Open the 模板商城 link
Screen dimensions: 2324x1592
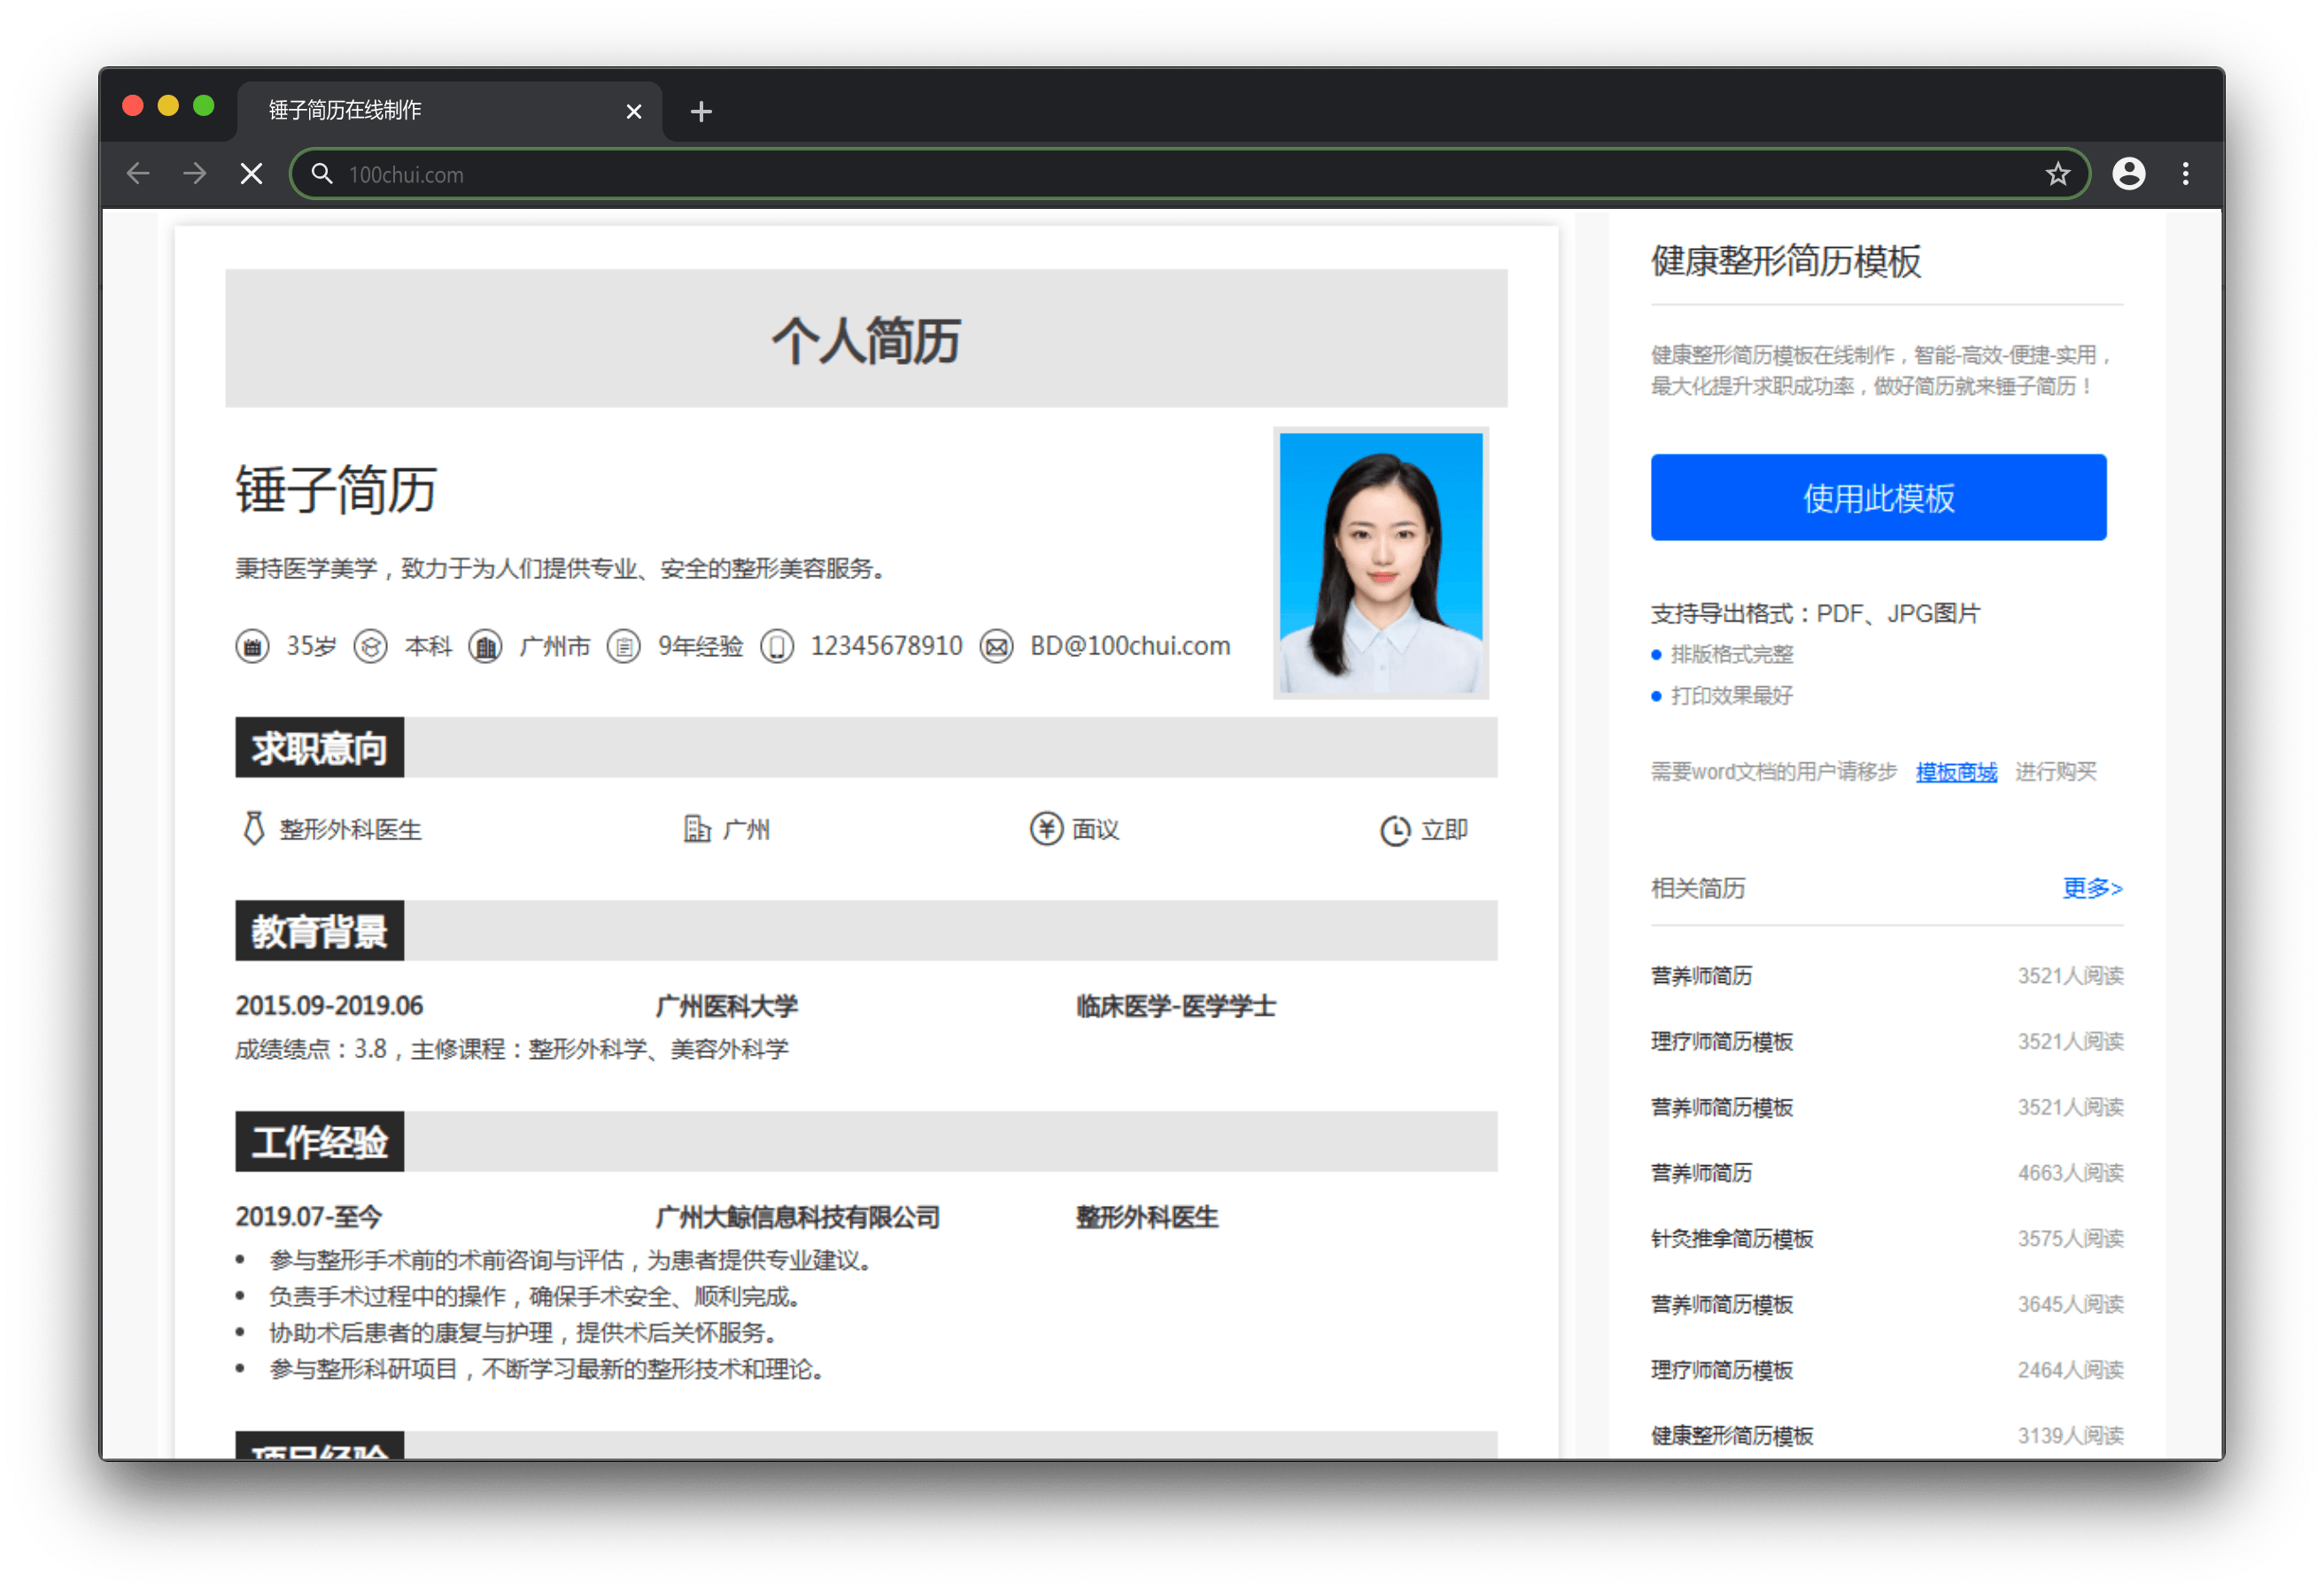click(1956, 772)
